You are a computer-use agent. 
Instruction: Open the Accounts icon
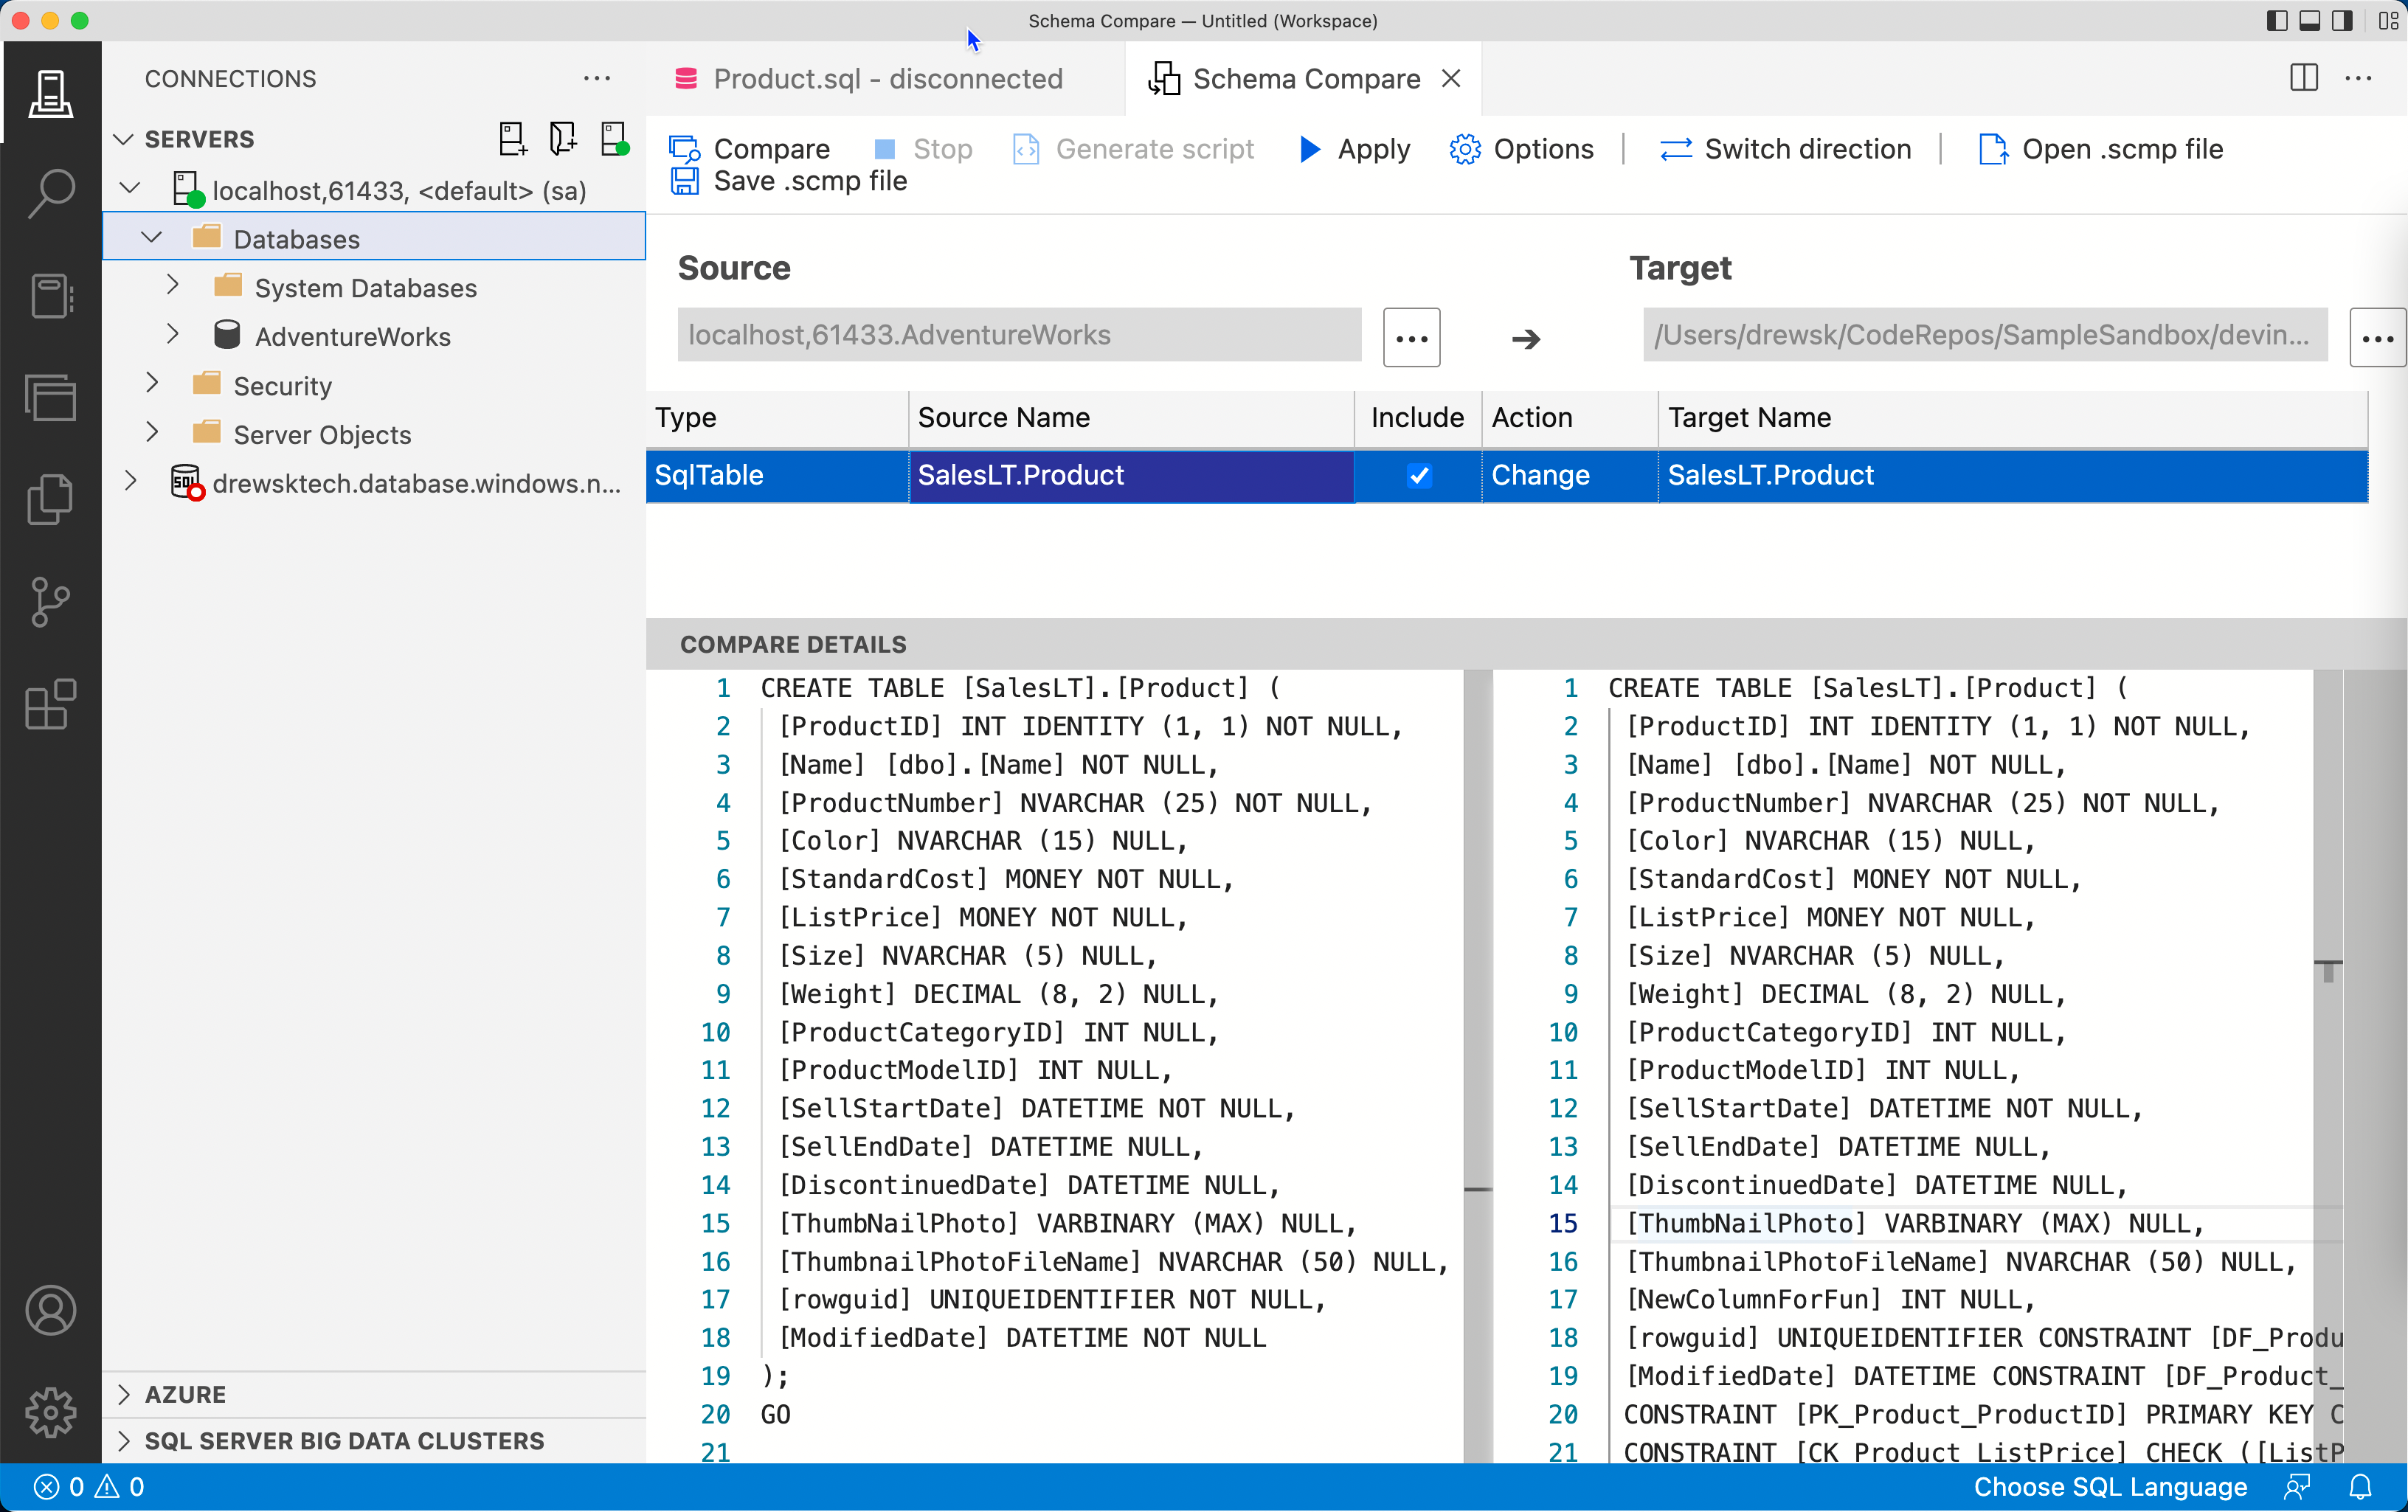pos(50,1310)
